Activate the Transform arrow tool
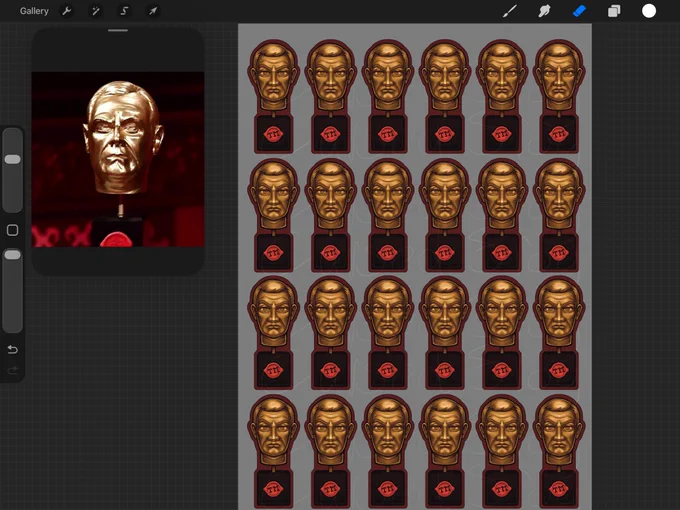Image resolution: width=680 pixels, height=510 pixels. [x=153, y=11]
